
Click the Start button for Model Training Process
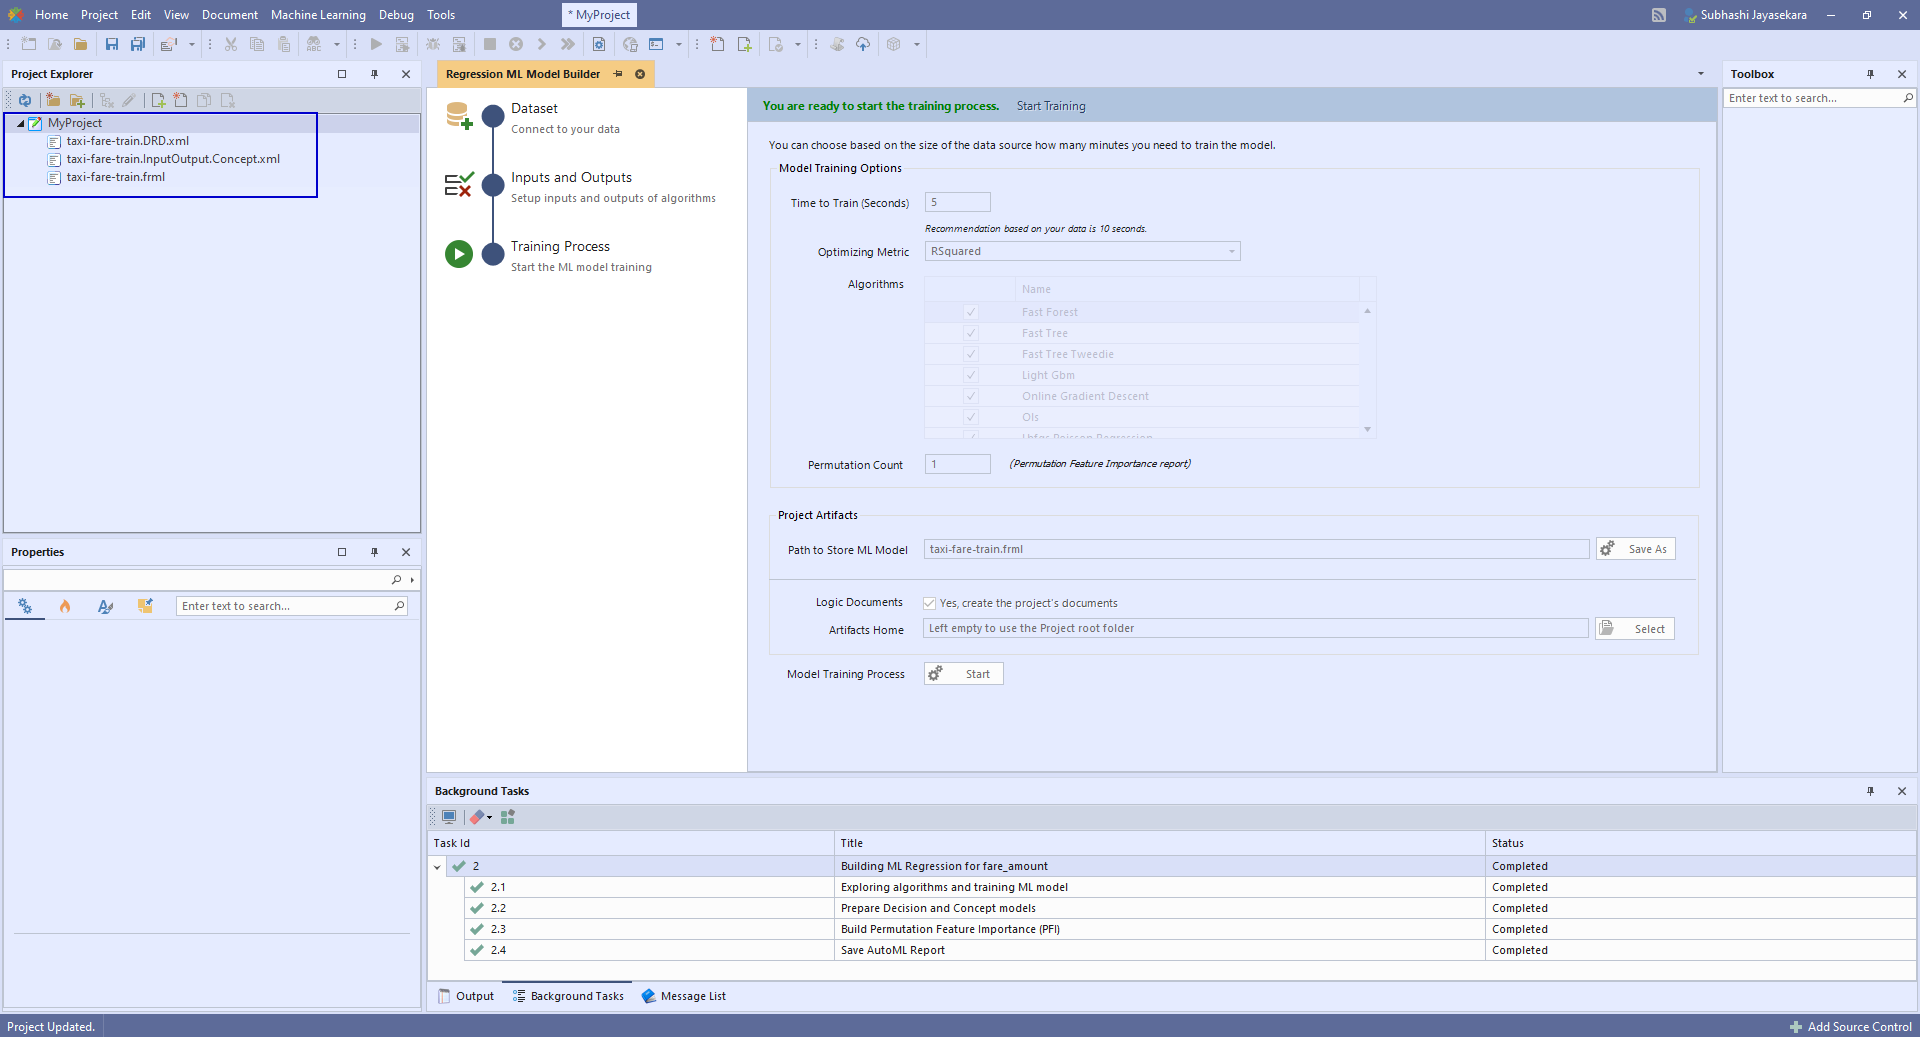(964, 674)
